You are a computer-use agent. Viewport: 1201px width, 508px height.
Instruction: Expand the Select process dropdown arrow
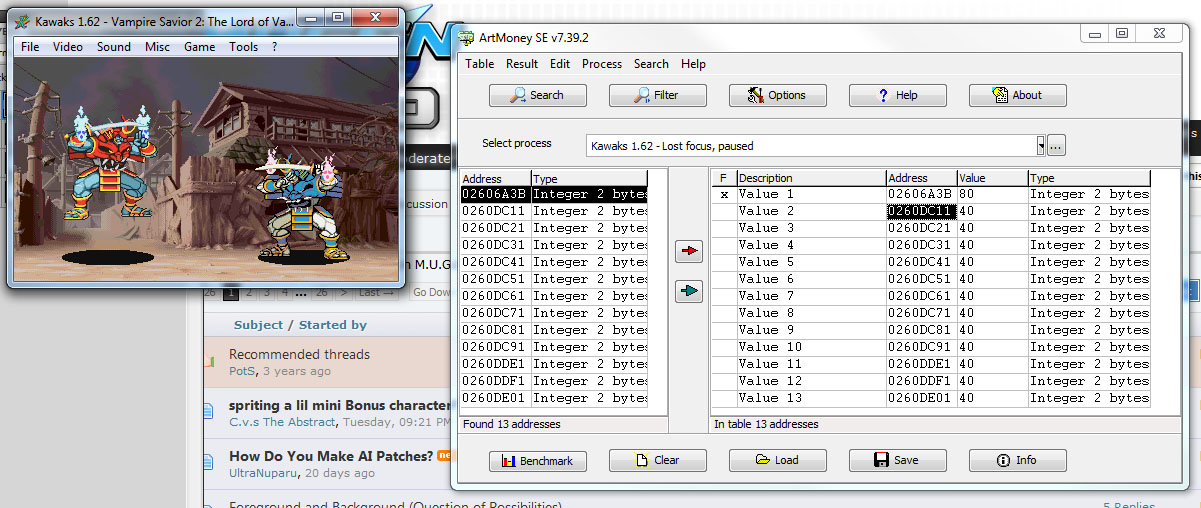pos(1040,145)
